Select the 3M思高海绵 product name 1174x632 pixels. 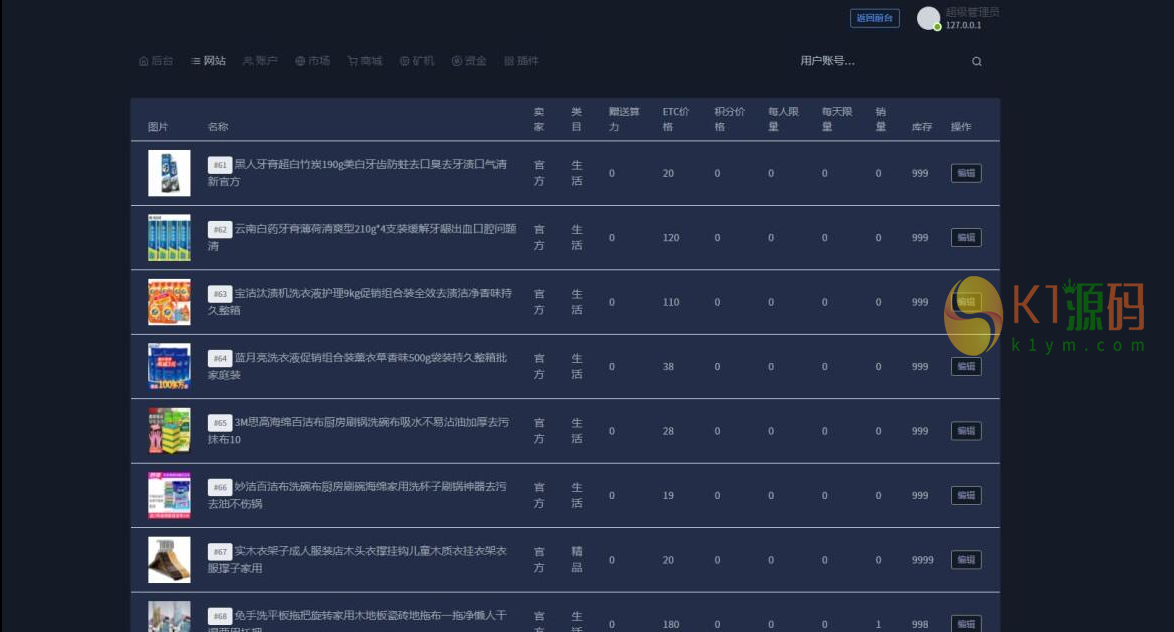(359, 430)
